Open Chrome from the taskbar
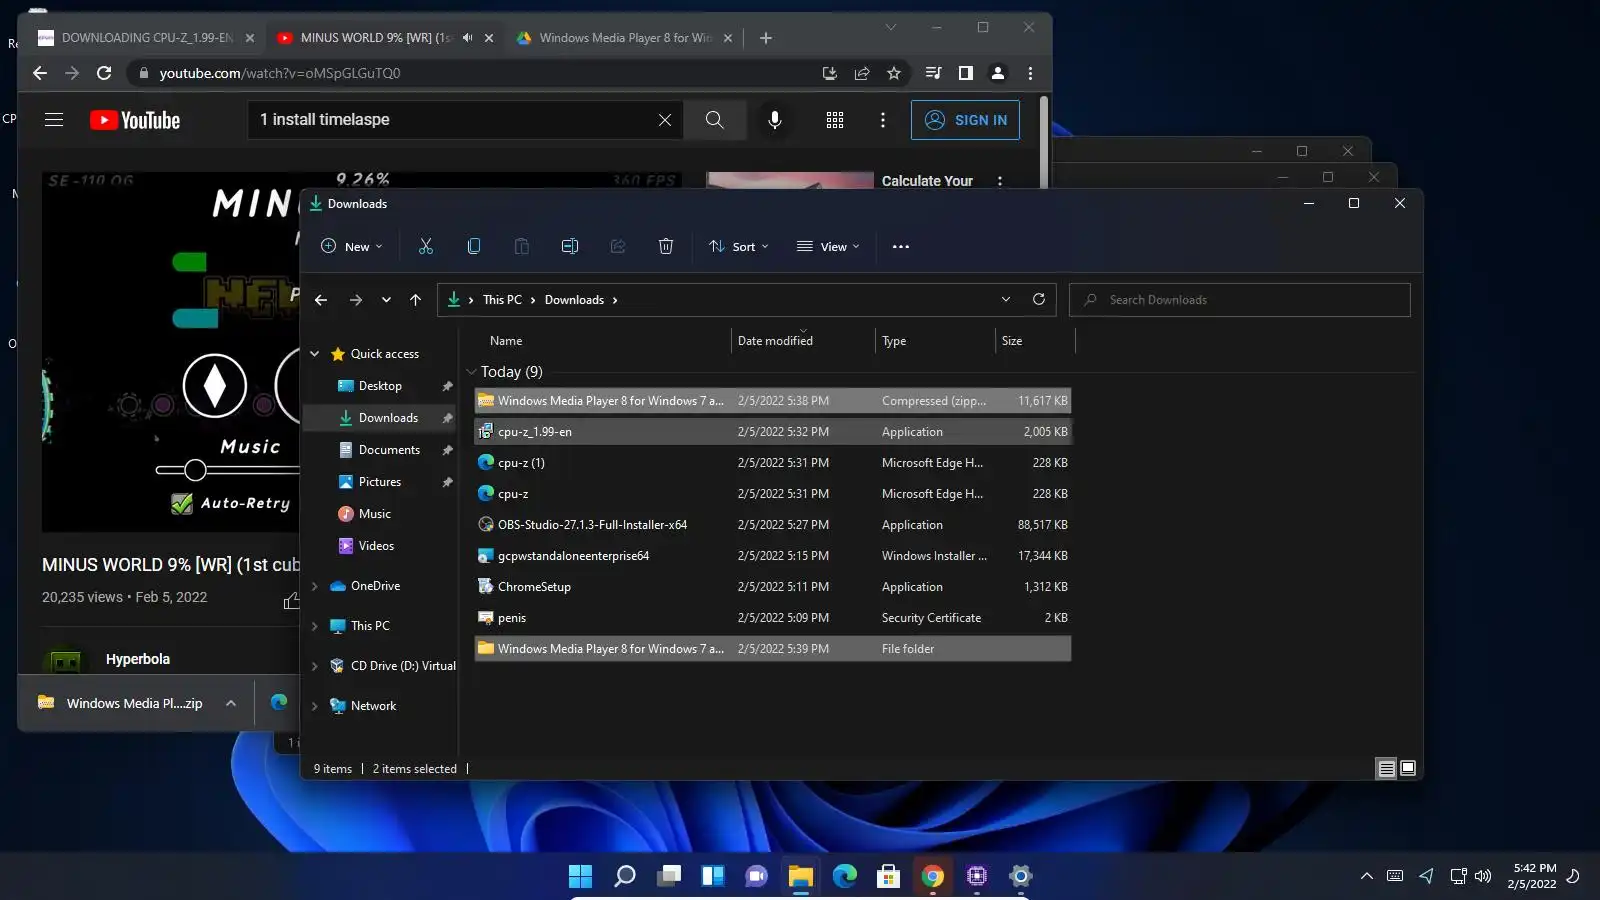Viewport: 1600px width, 900px height. click(933, 877)
